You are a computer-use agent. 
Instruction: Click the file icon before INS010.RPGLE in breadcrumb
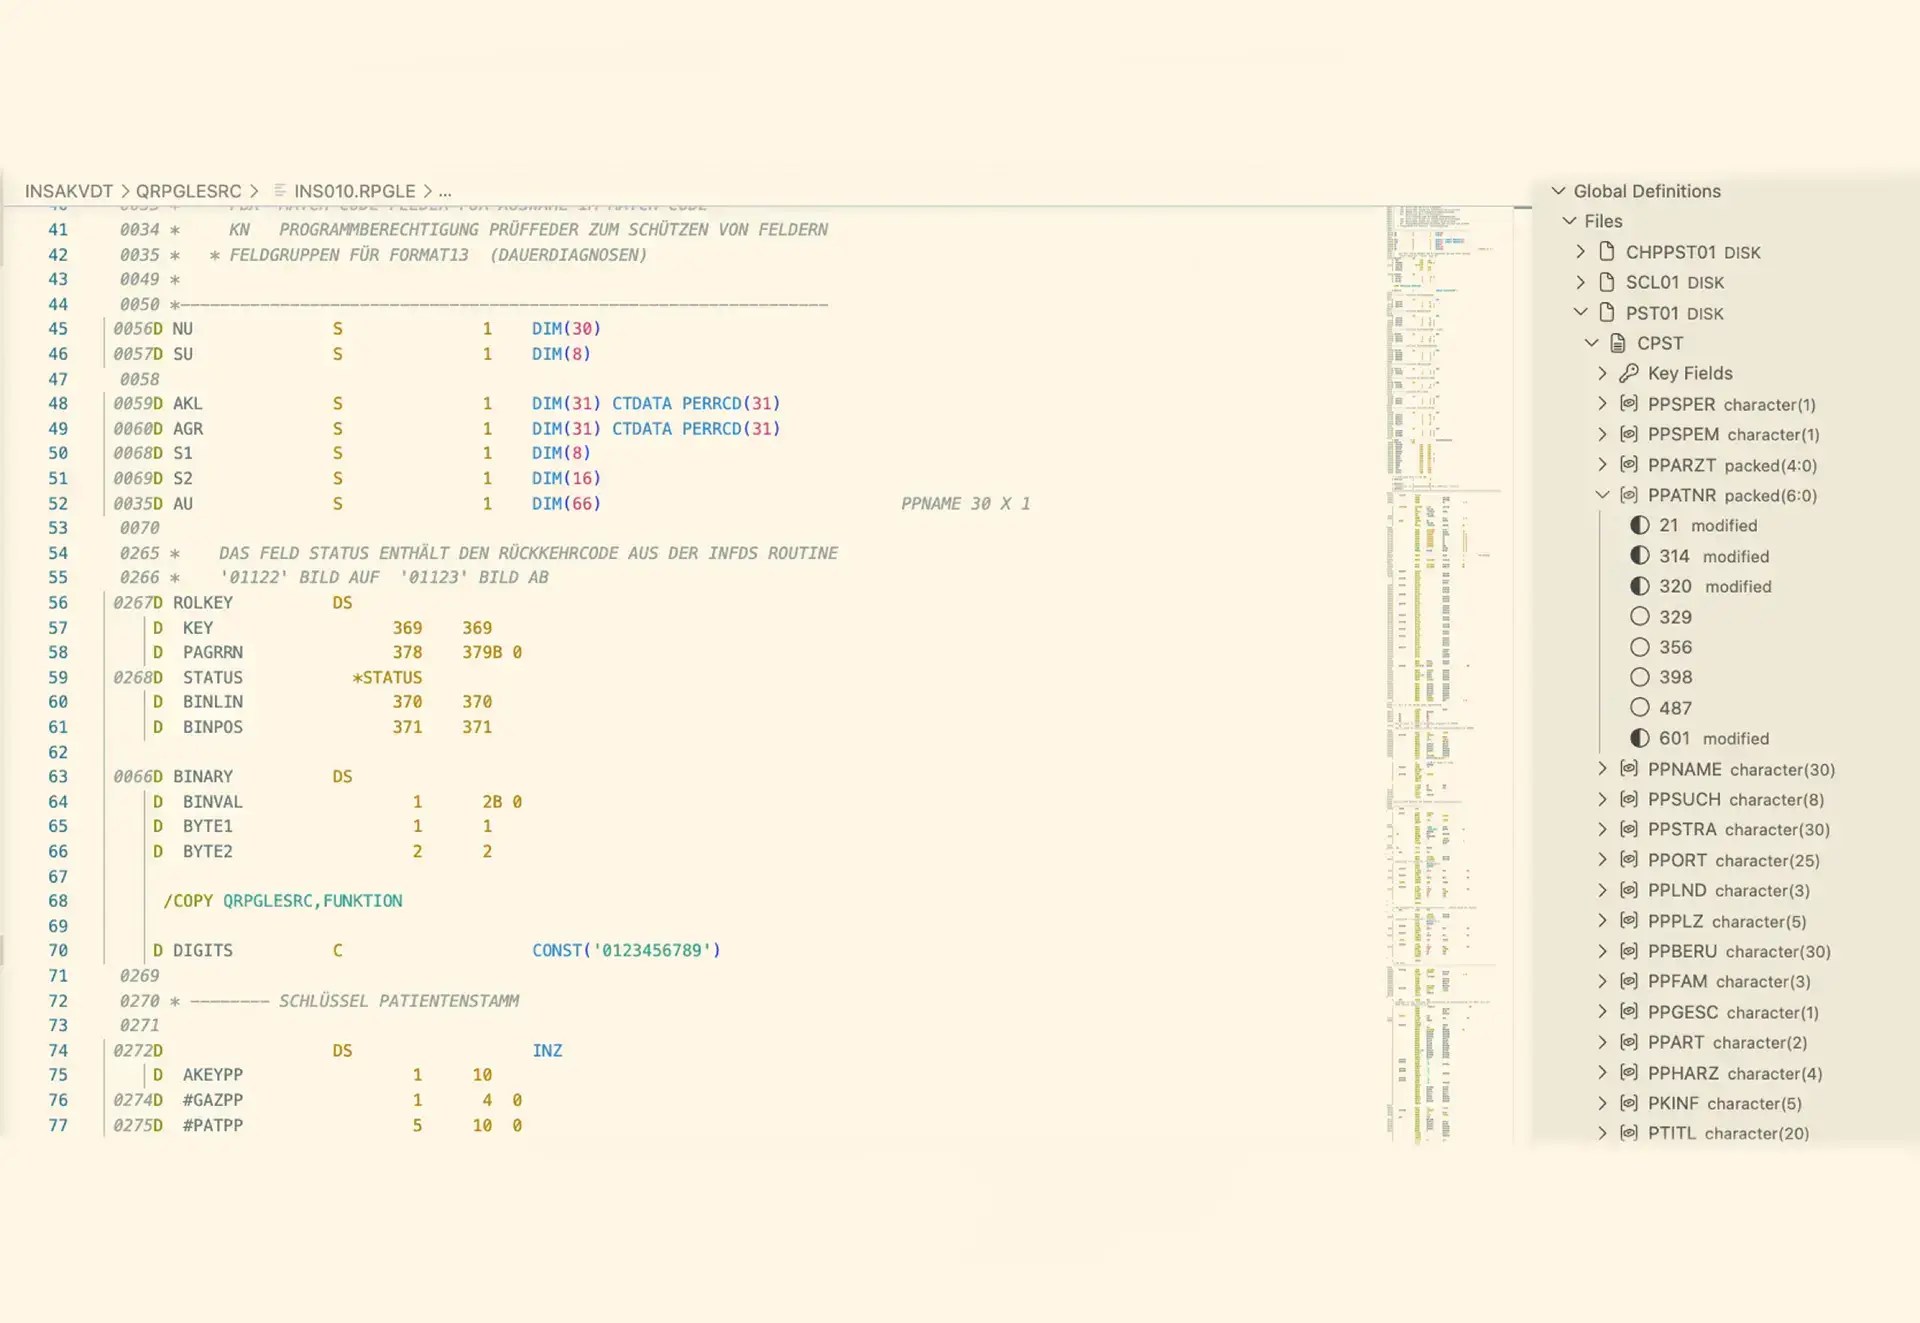pos(280,190)
